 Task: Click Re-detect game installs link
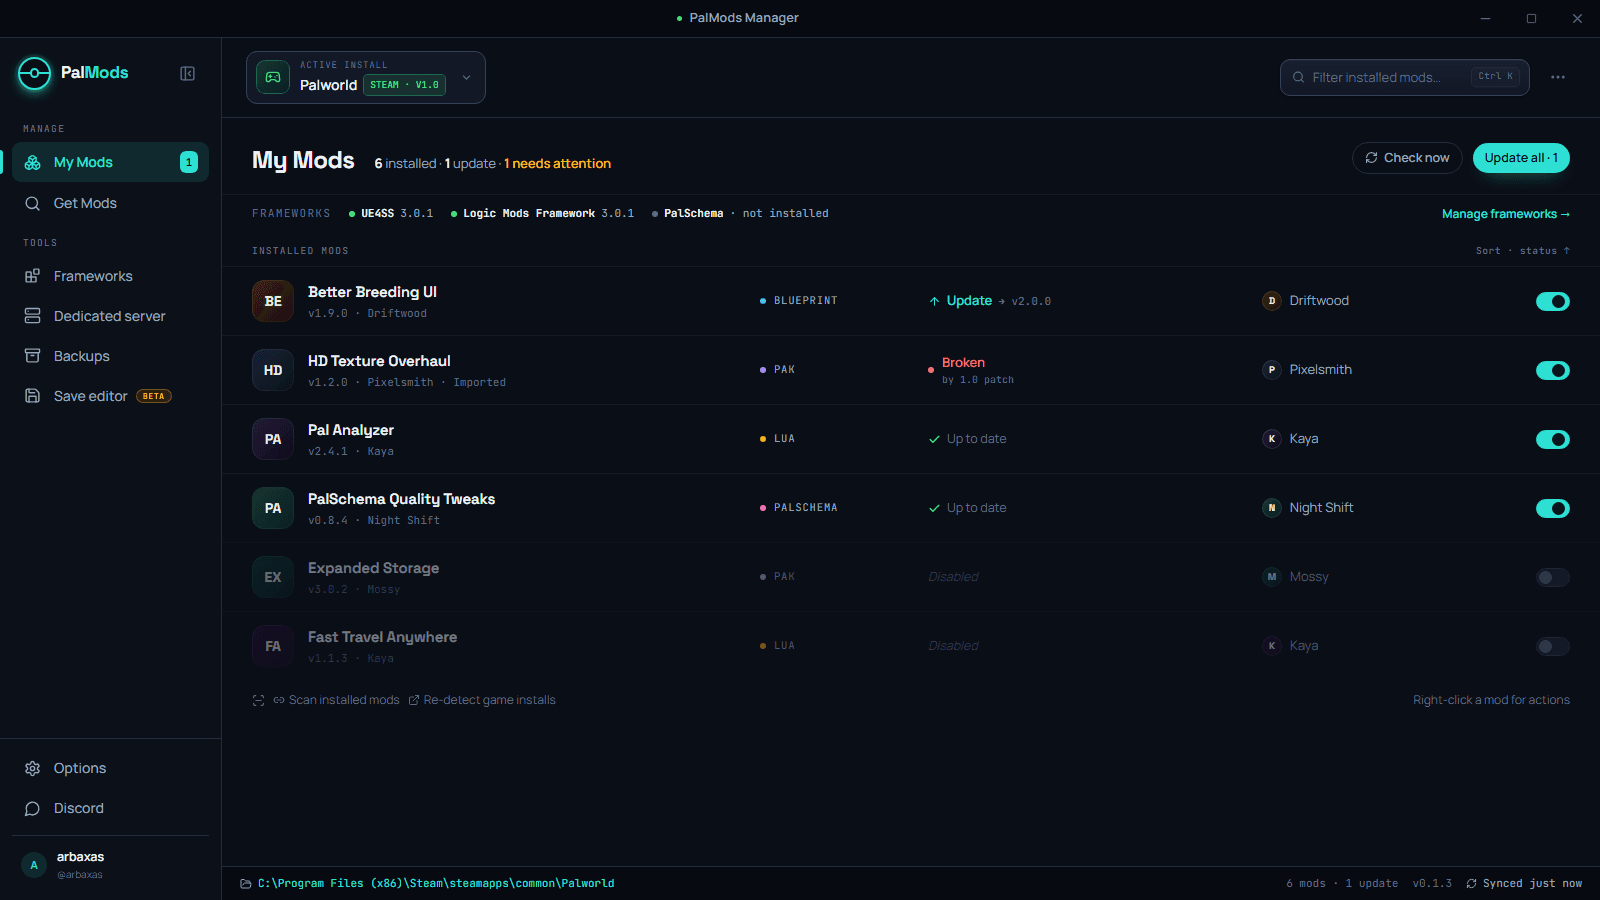point(482,700)
